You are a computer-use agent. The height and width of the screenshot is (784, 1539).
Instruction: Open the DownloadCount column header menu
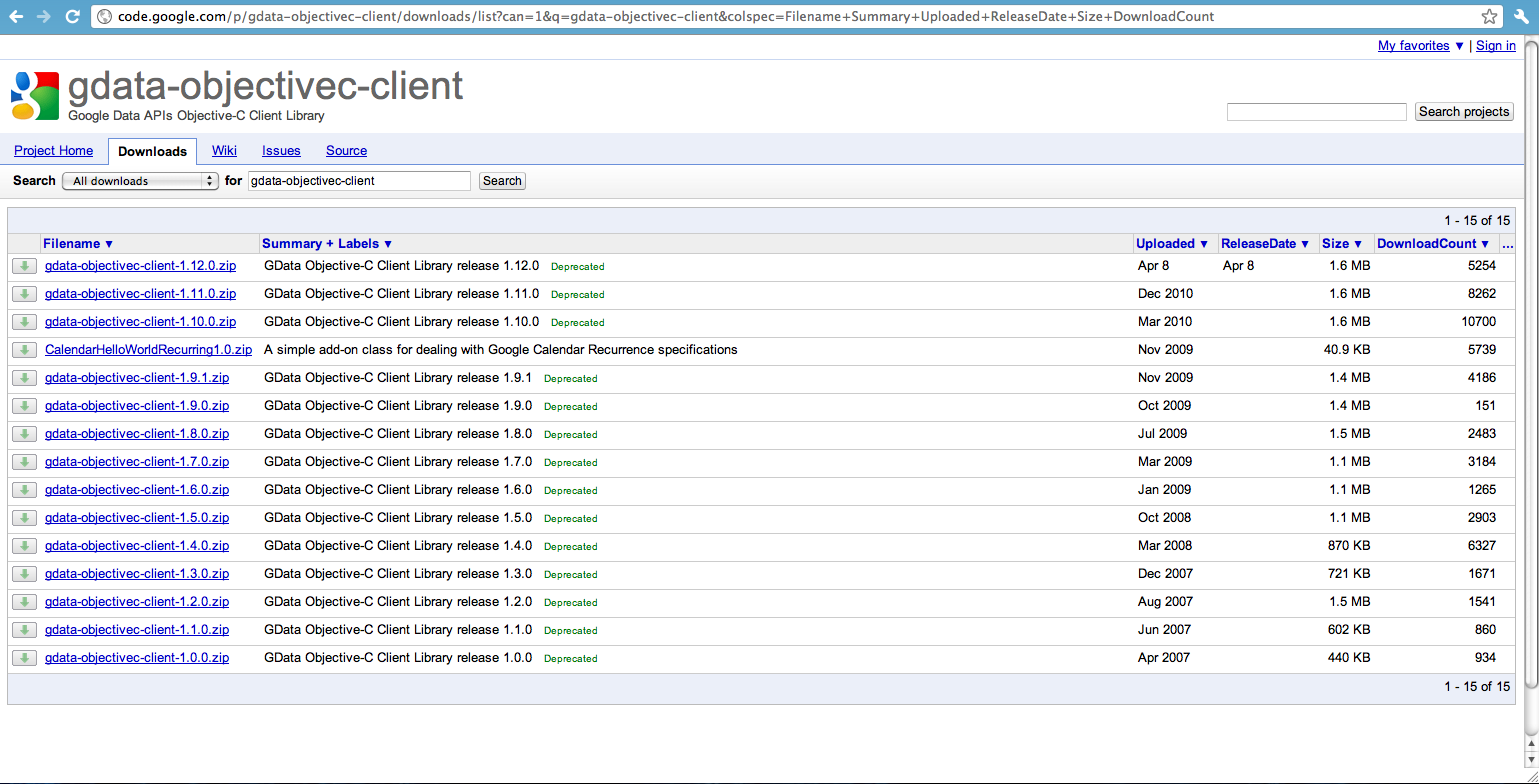1433,244
